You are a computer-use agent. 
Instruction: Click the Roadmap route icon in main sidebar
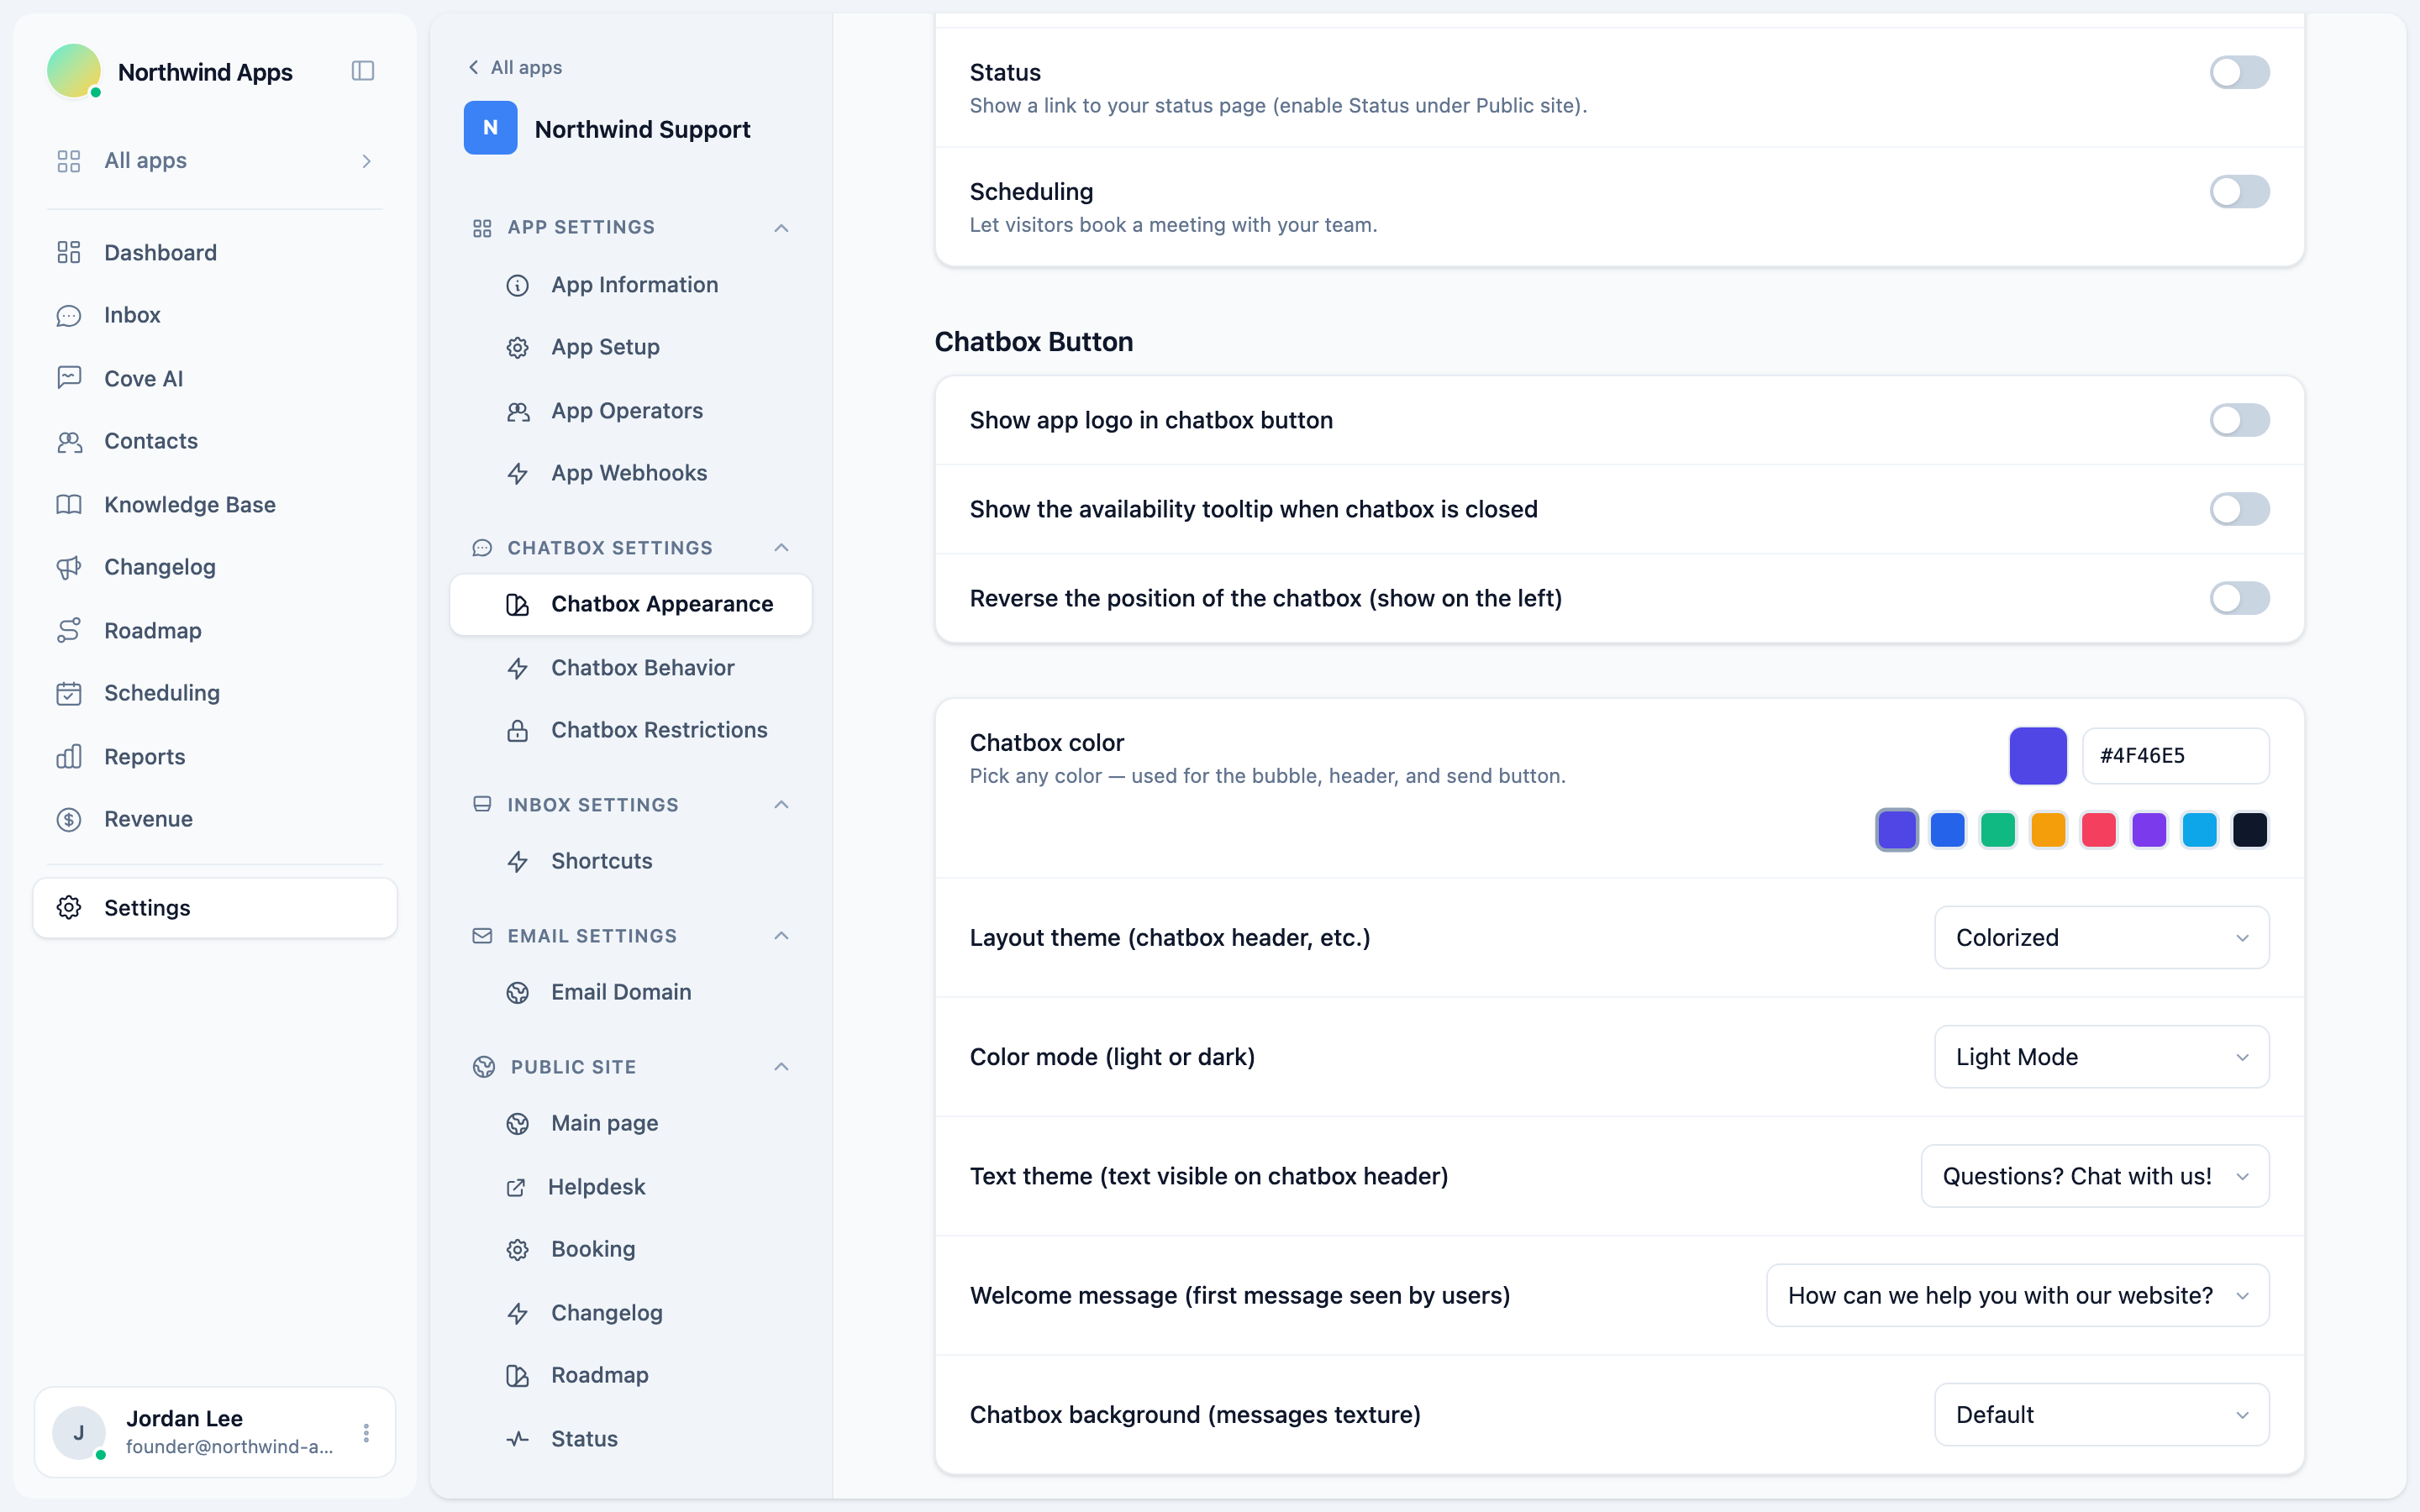pos(69,630)
